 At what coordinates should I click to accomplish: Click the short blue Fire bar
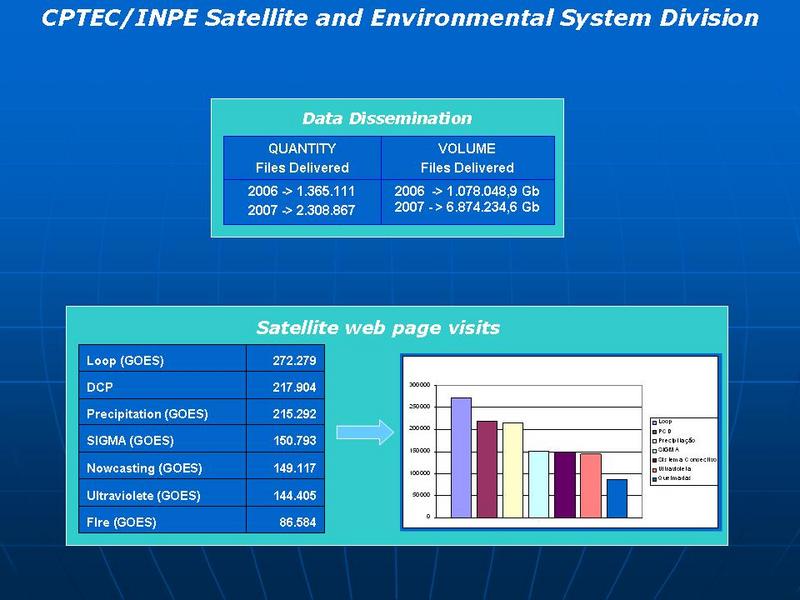click(x=617, y=499)
